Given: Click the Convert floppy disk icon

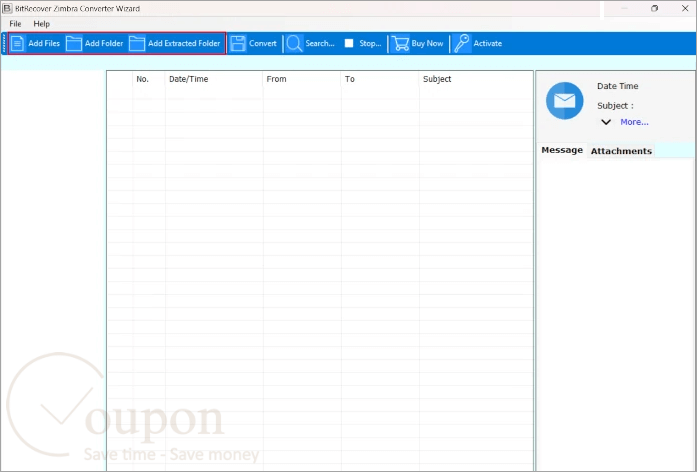Looking at the screenshot, I should (238, 43).
